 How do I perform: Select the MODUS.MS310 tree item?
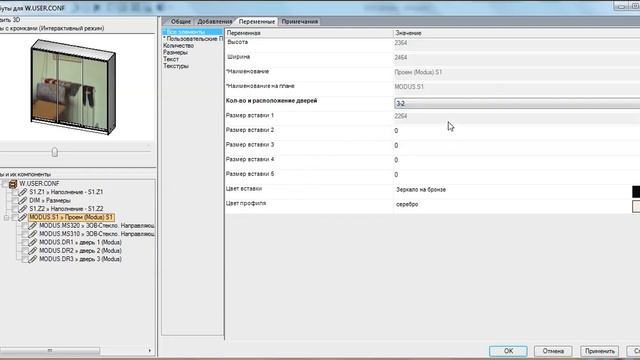97,234
